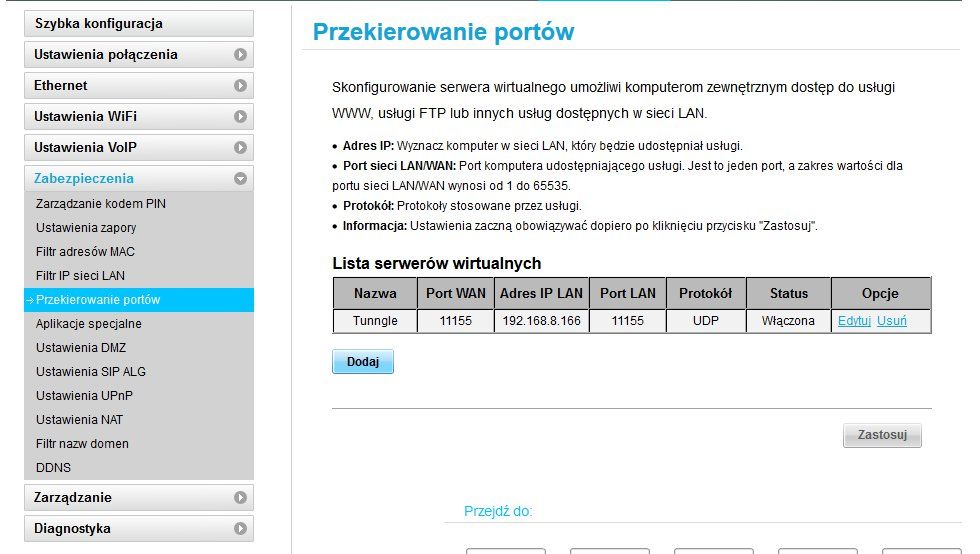
Task: Open Filtr nazw domen page
Action: click(x=82, y=444)
